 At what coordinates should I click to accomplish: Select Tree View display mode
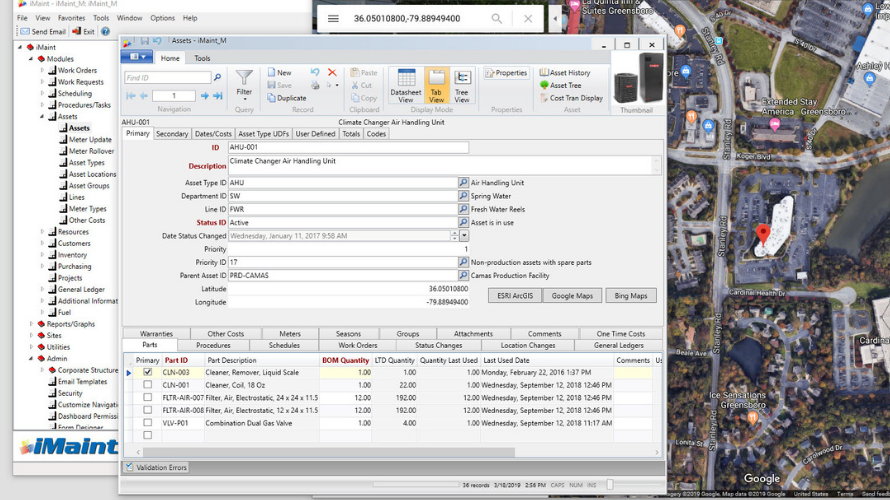tap(462, 86)
